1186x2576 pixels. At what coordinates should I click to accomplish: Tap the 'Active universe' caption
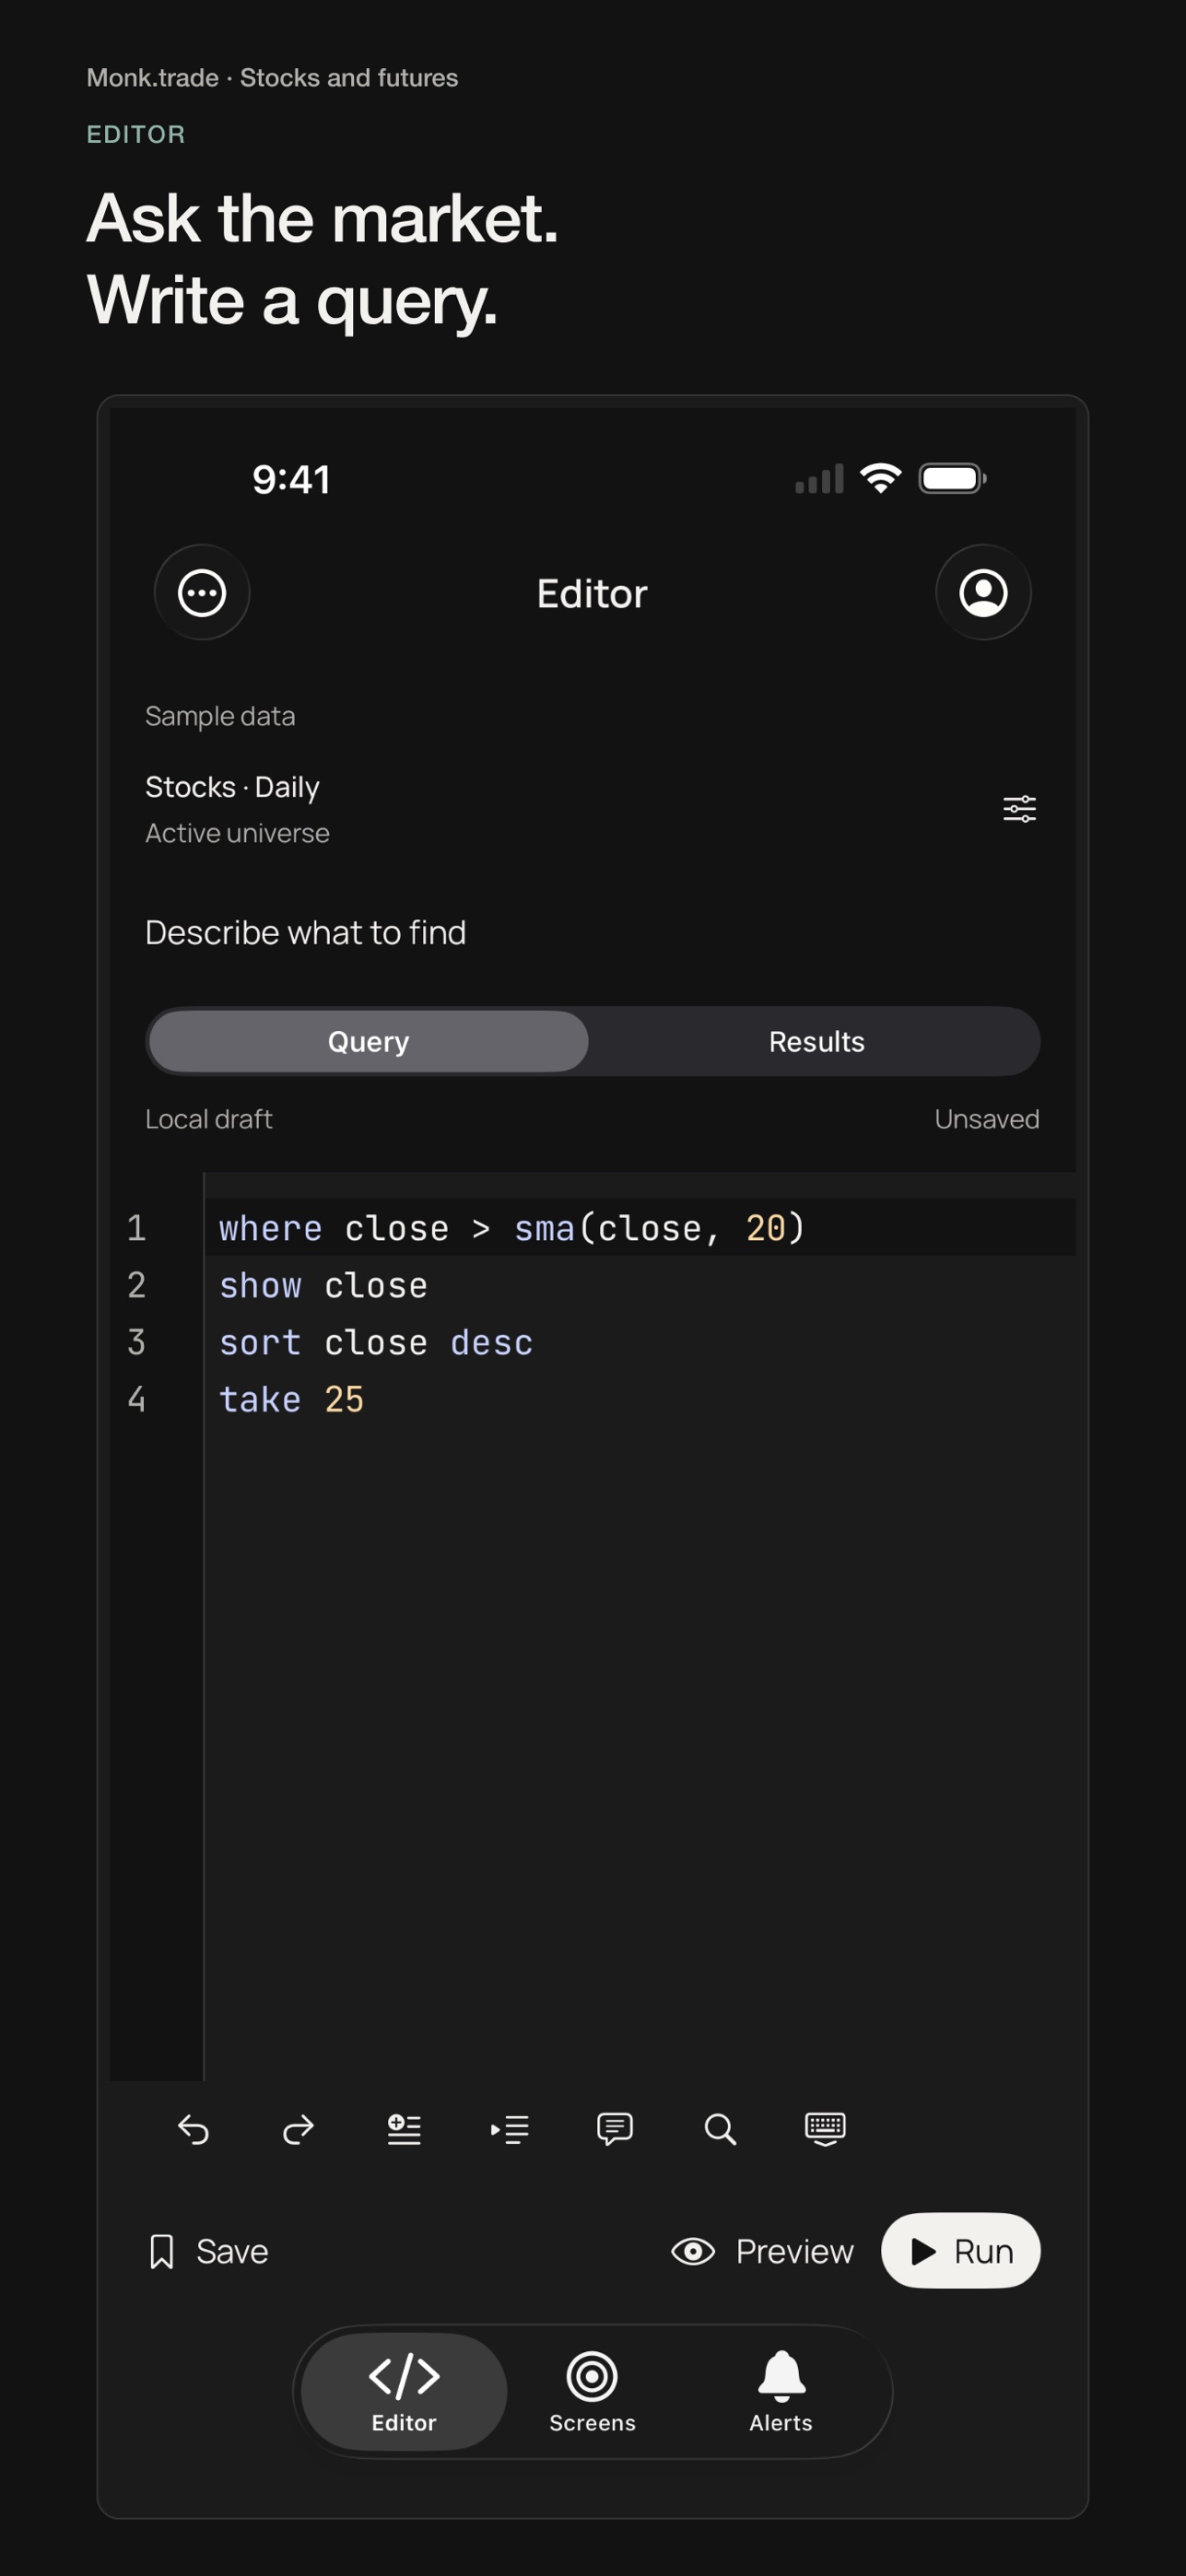click(x=237, y=833)
